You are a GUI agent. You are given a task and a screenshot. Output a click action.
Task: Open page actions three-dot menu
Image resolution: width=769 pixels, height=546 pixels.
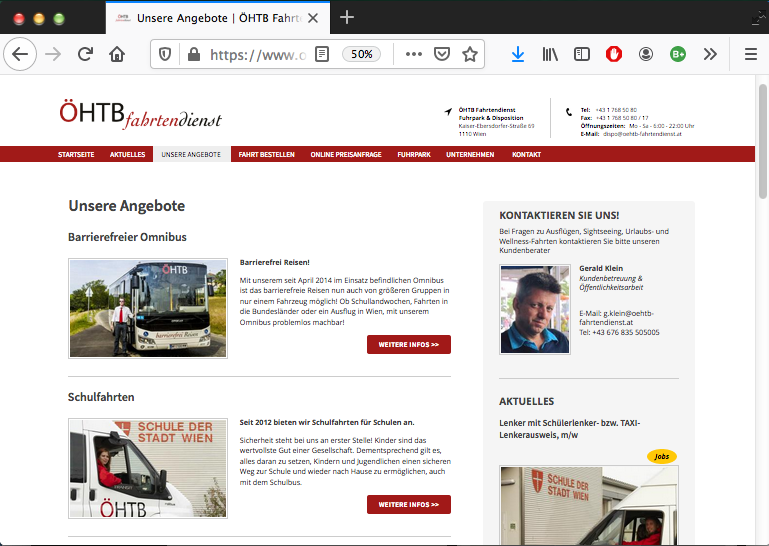click(413, 54)
